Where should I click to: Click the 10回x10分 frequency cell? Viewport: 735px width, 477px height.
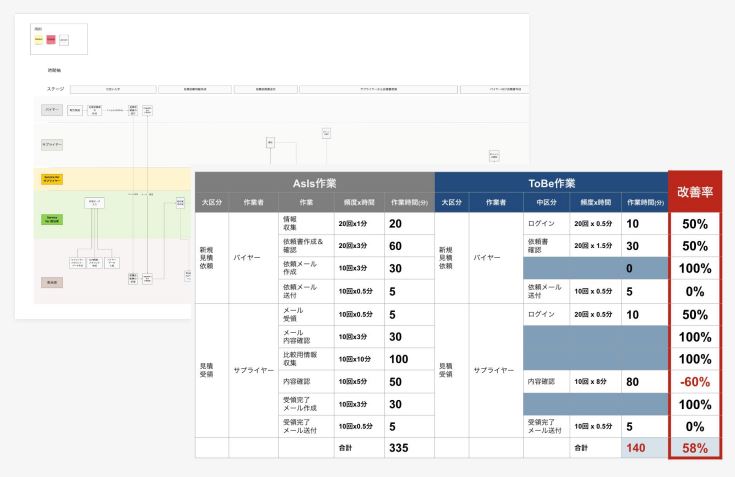pos(359,359)
